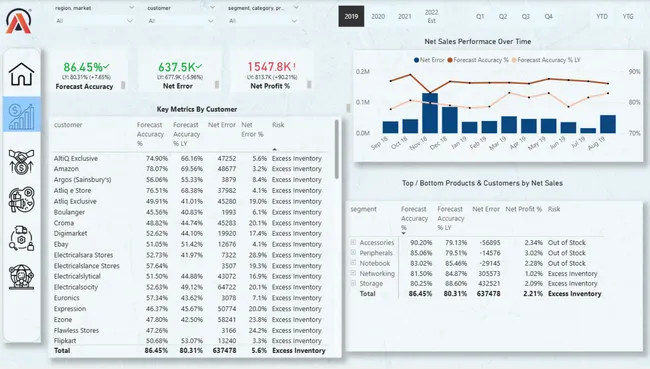Switch to the 2022 Est tab
The width and height of the screenshot is (650, 369).
[432, 17]
